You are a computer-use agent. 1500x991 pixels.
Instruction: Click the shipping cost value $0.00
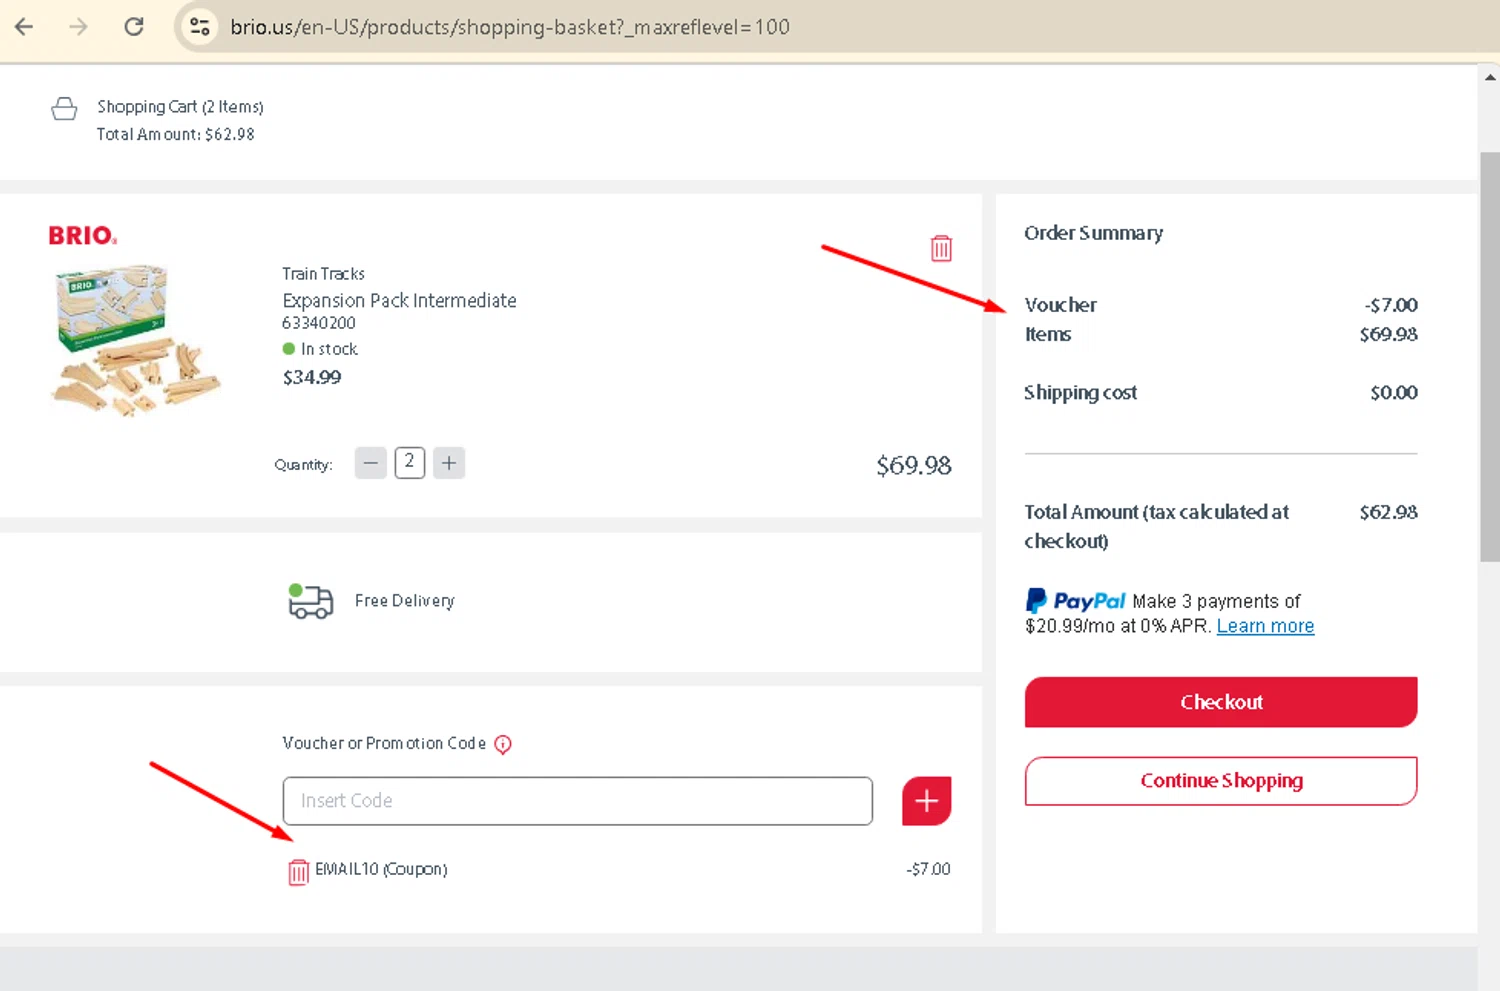tap(1394, 393)
